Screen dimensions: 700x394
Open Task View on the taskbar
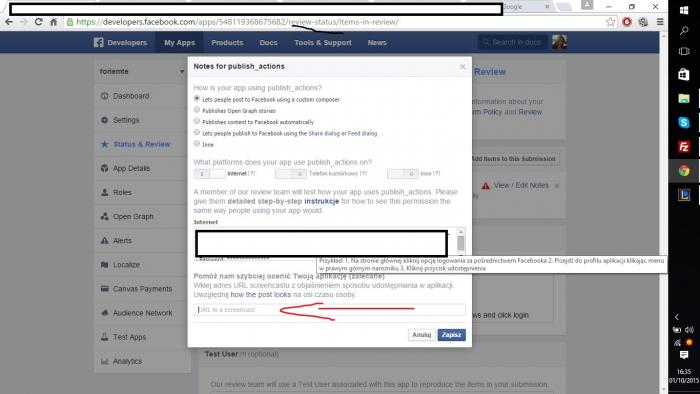684,51
